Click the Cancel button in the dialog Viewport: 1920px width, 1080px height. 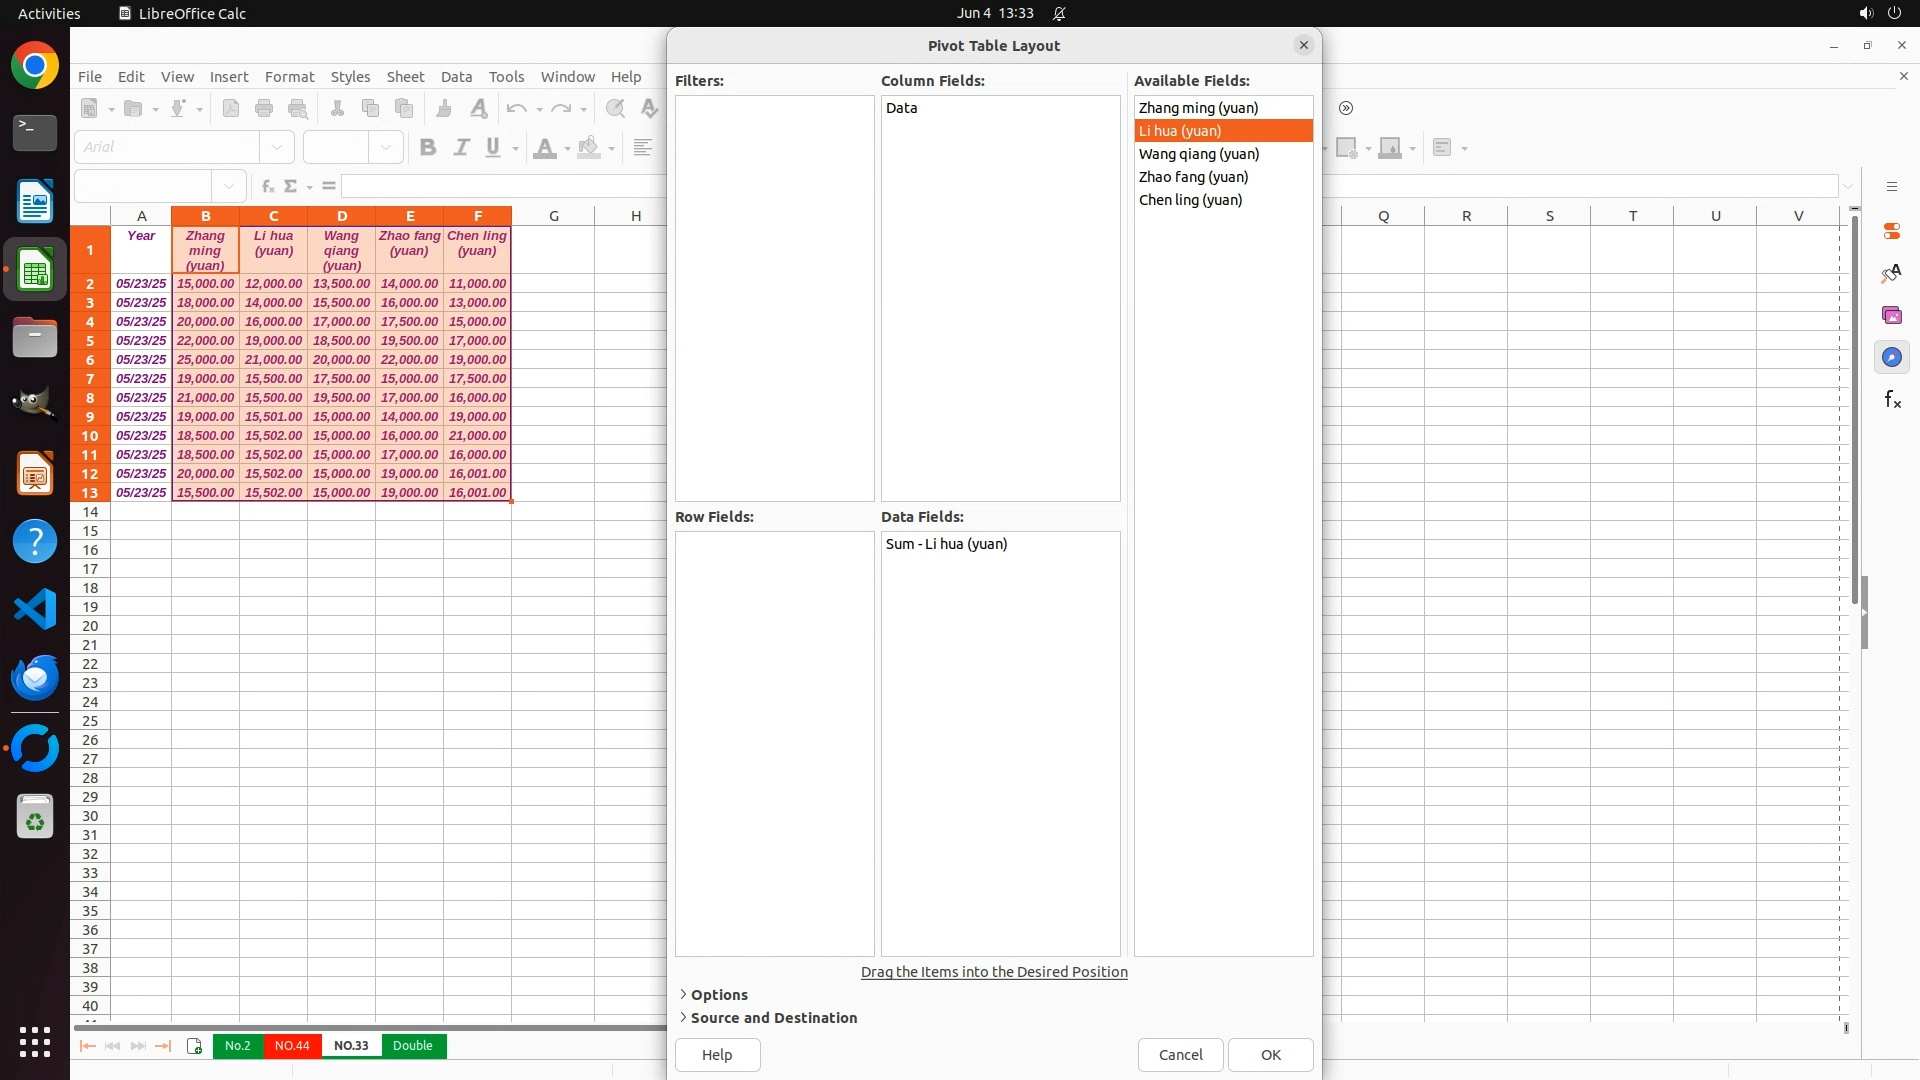tap(1180, 1055)
